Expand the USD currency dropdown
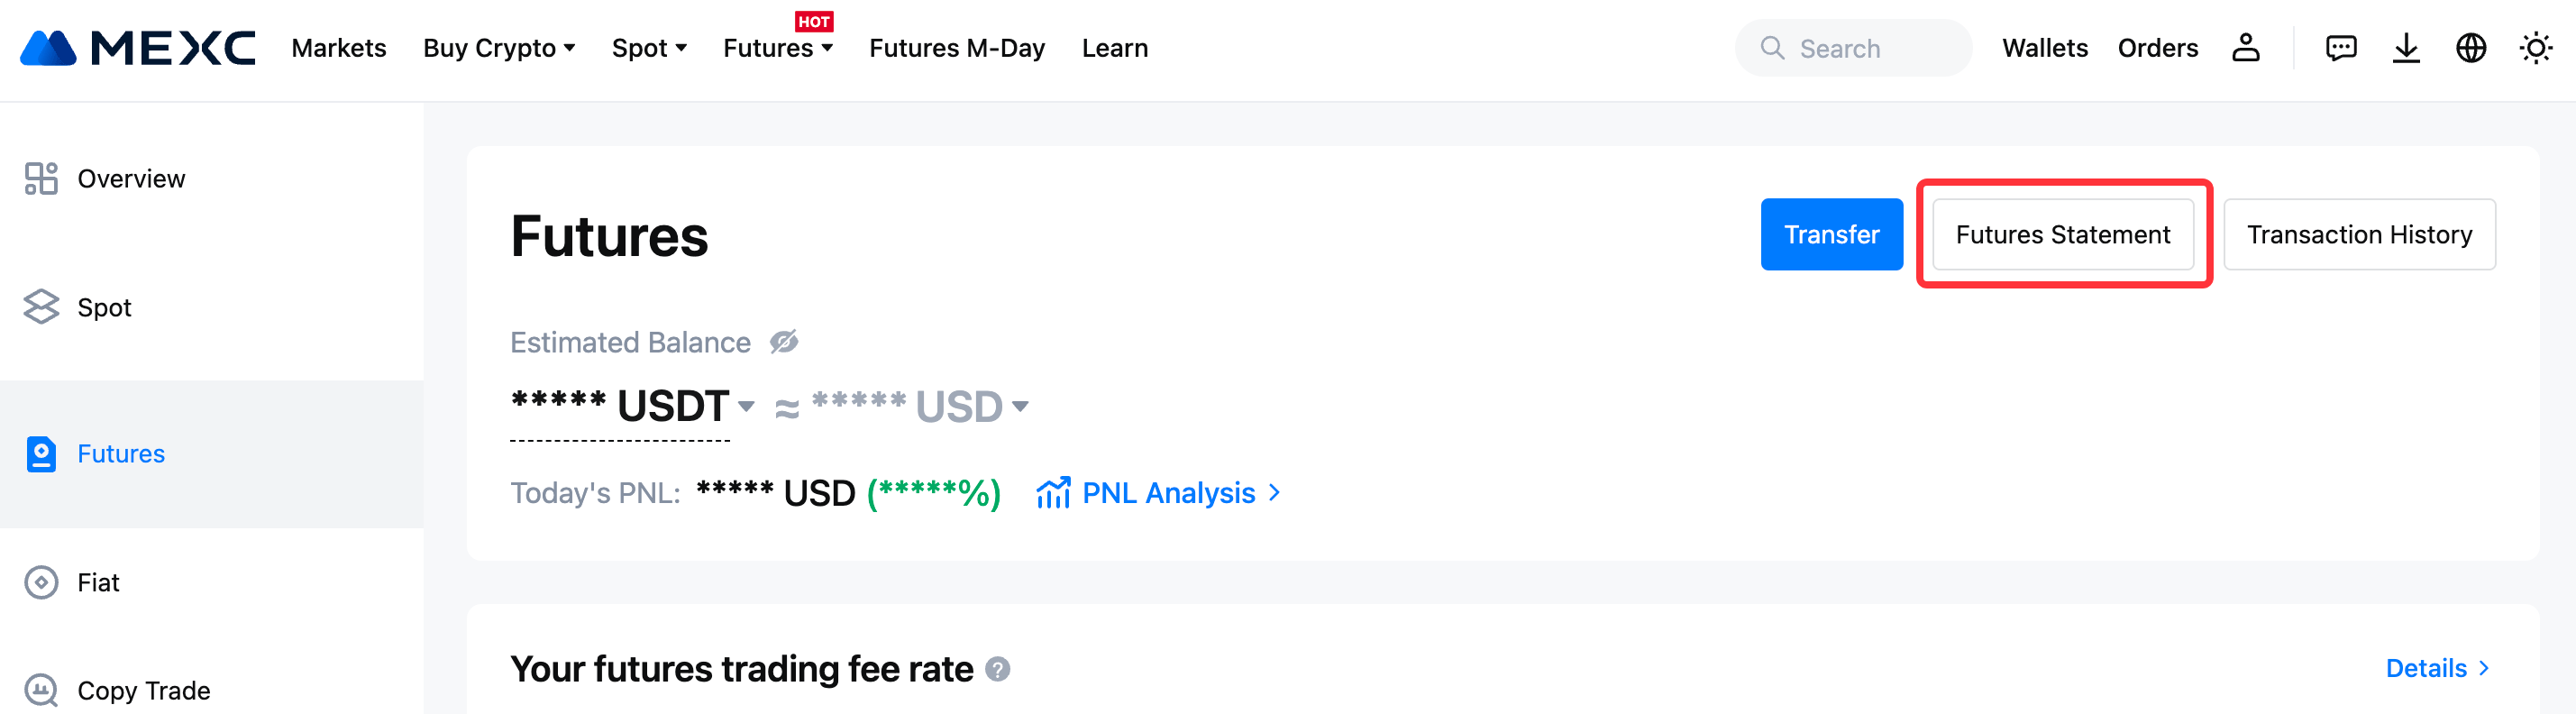Viewport: 2576px width, 714px height. [x=1020, y=406]
